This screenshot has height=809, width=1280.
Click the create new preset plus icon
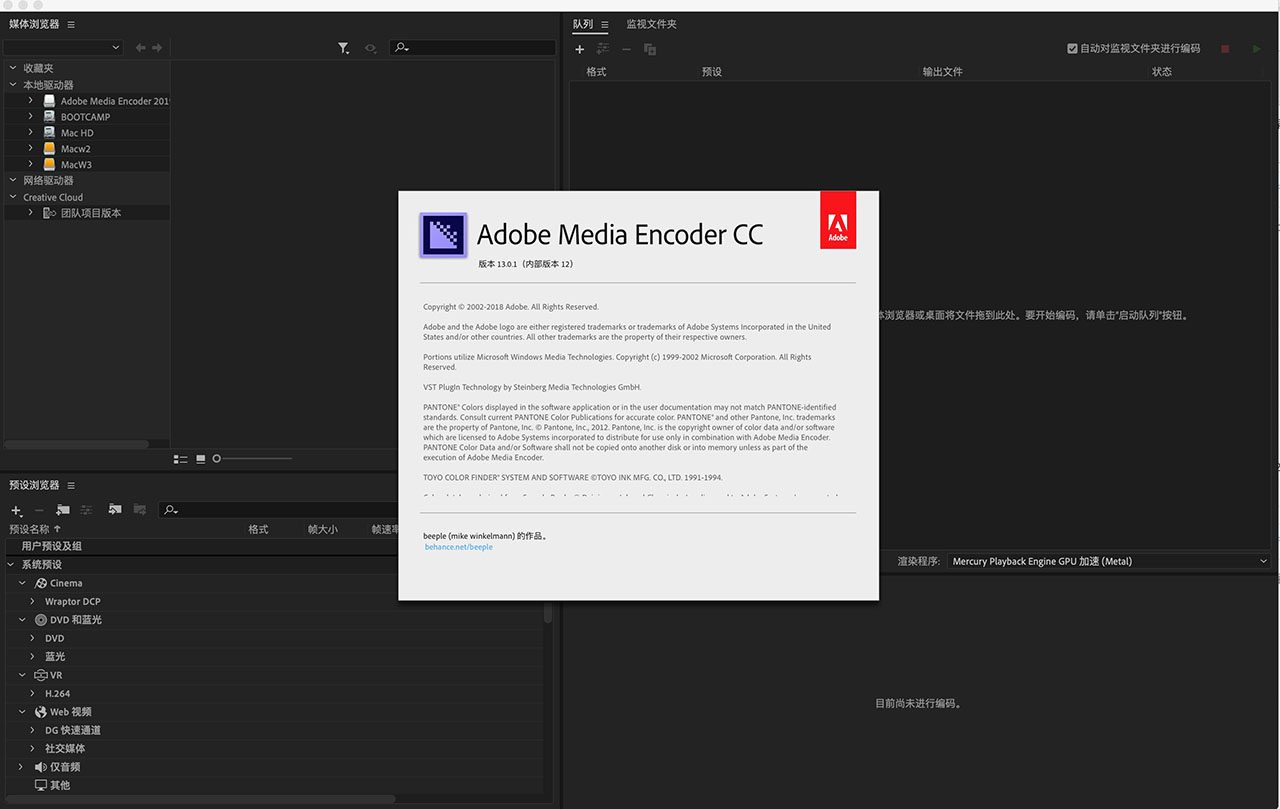17,510
